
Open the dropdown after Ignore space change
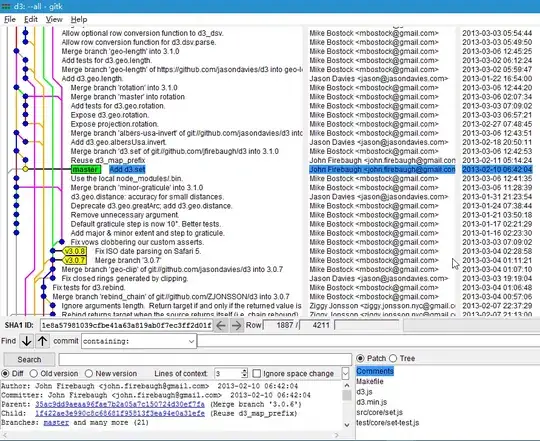pyautogui.click(x=345, y=374)
